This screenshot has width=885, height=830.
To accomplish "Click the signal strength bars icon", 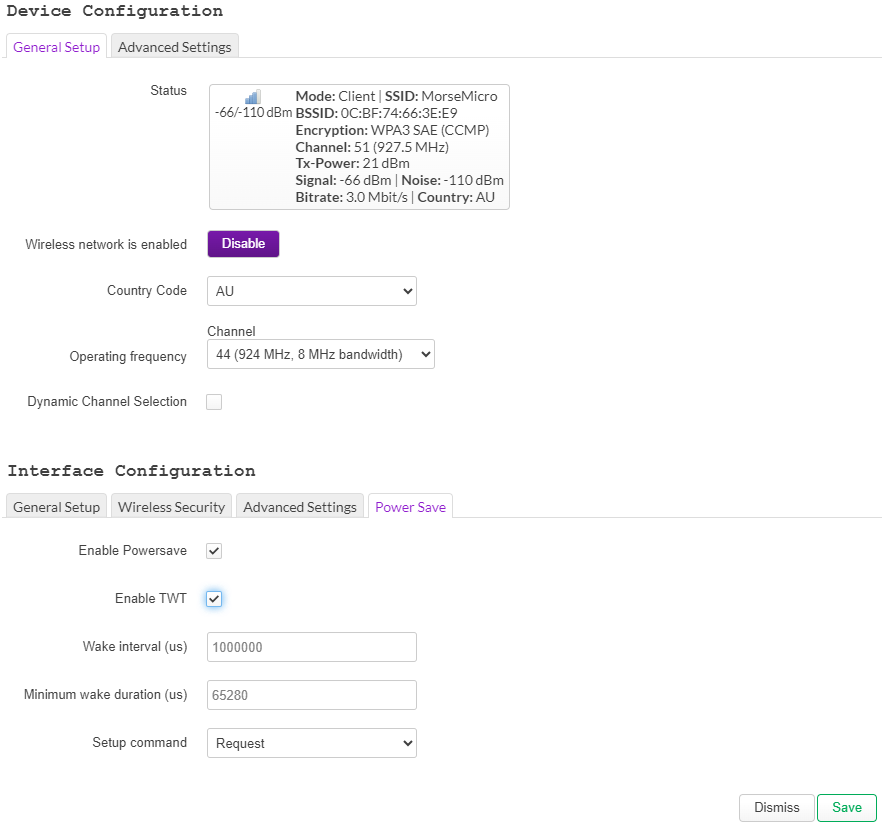I will point(253,97).
